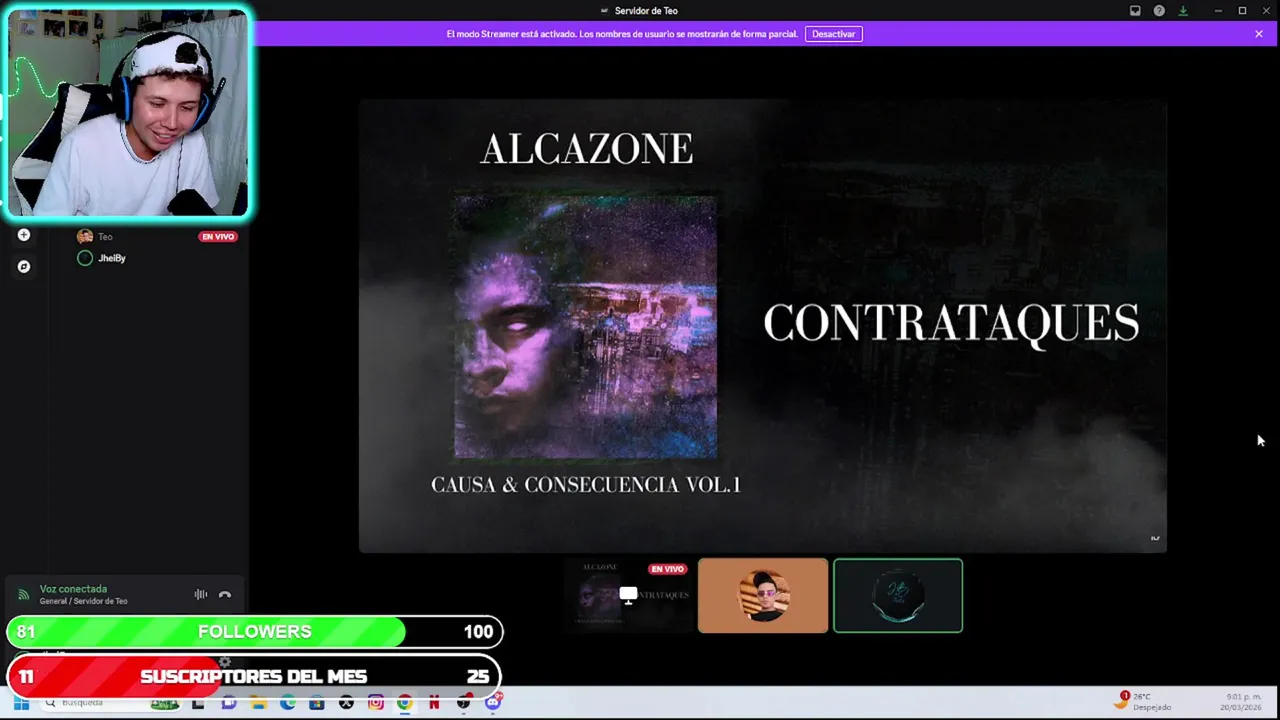
Task: Click the webcam overlay of the streamer
Action: tap(127, 112)
